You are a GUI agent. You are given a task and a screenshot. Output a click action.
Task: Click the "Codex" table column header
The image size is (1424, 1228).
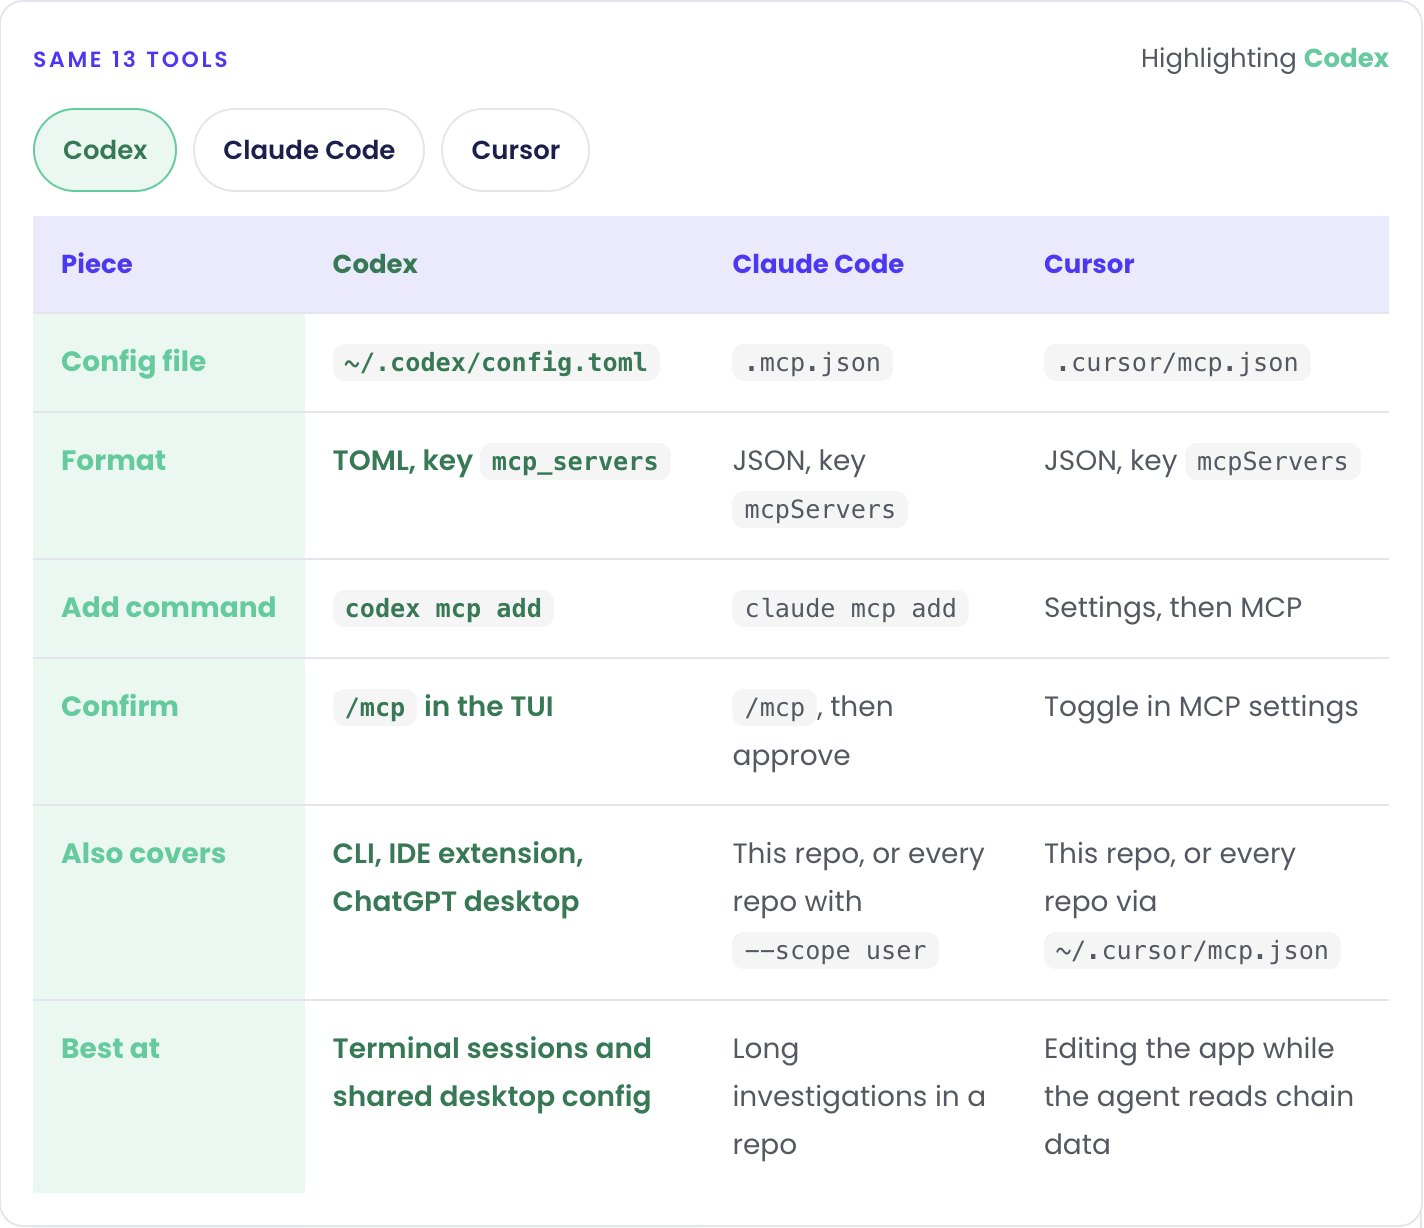click(x=375, y=264)
